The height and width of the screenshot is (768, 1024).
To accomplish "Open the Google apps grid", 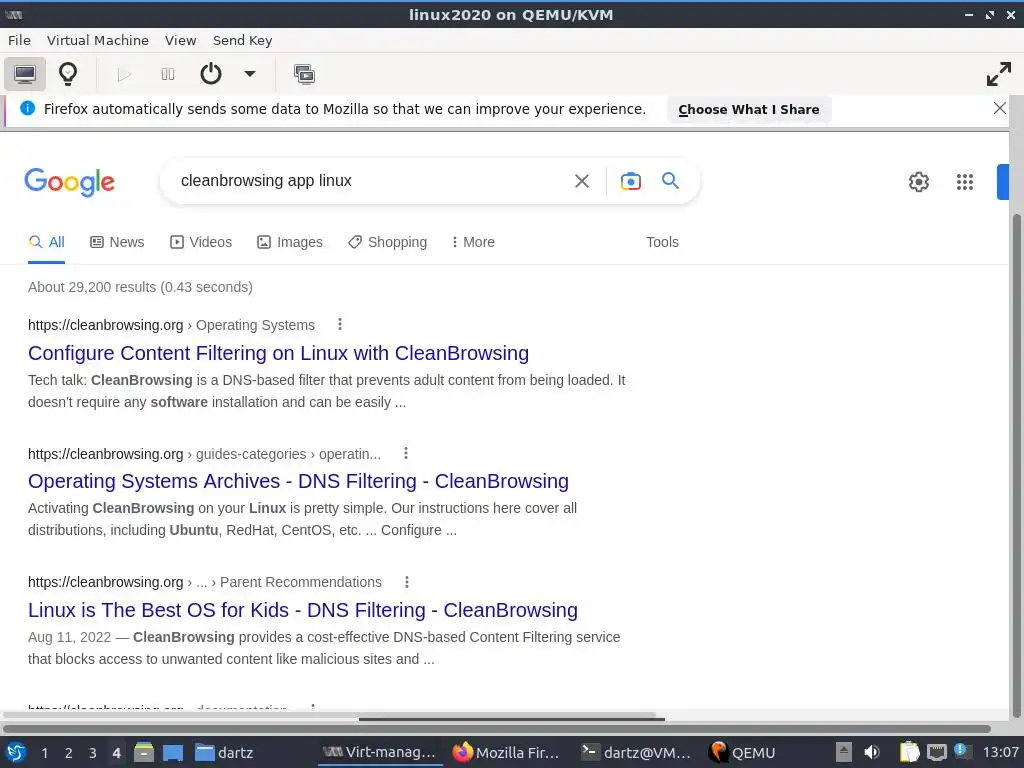I will click(965, 182).
